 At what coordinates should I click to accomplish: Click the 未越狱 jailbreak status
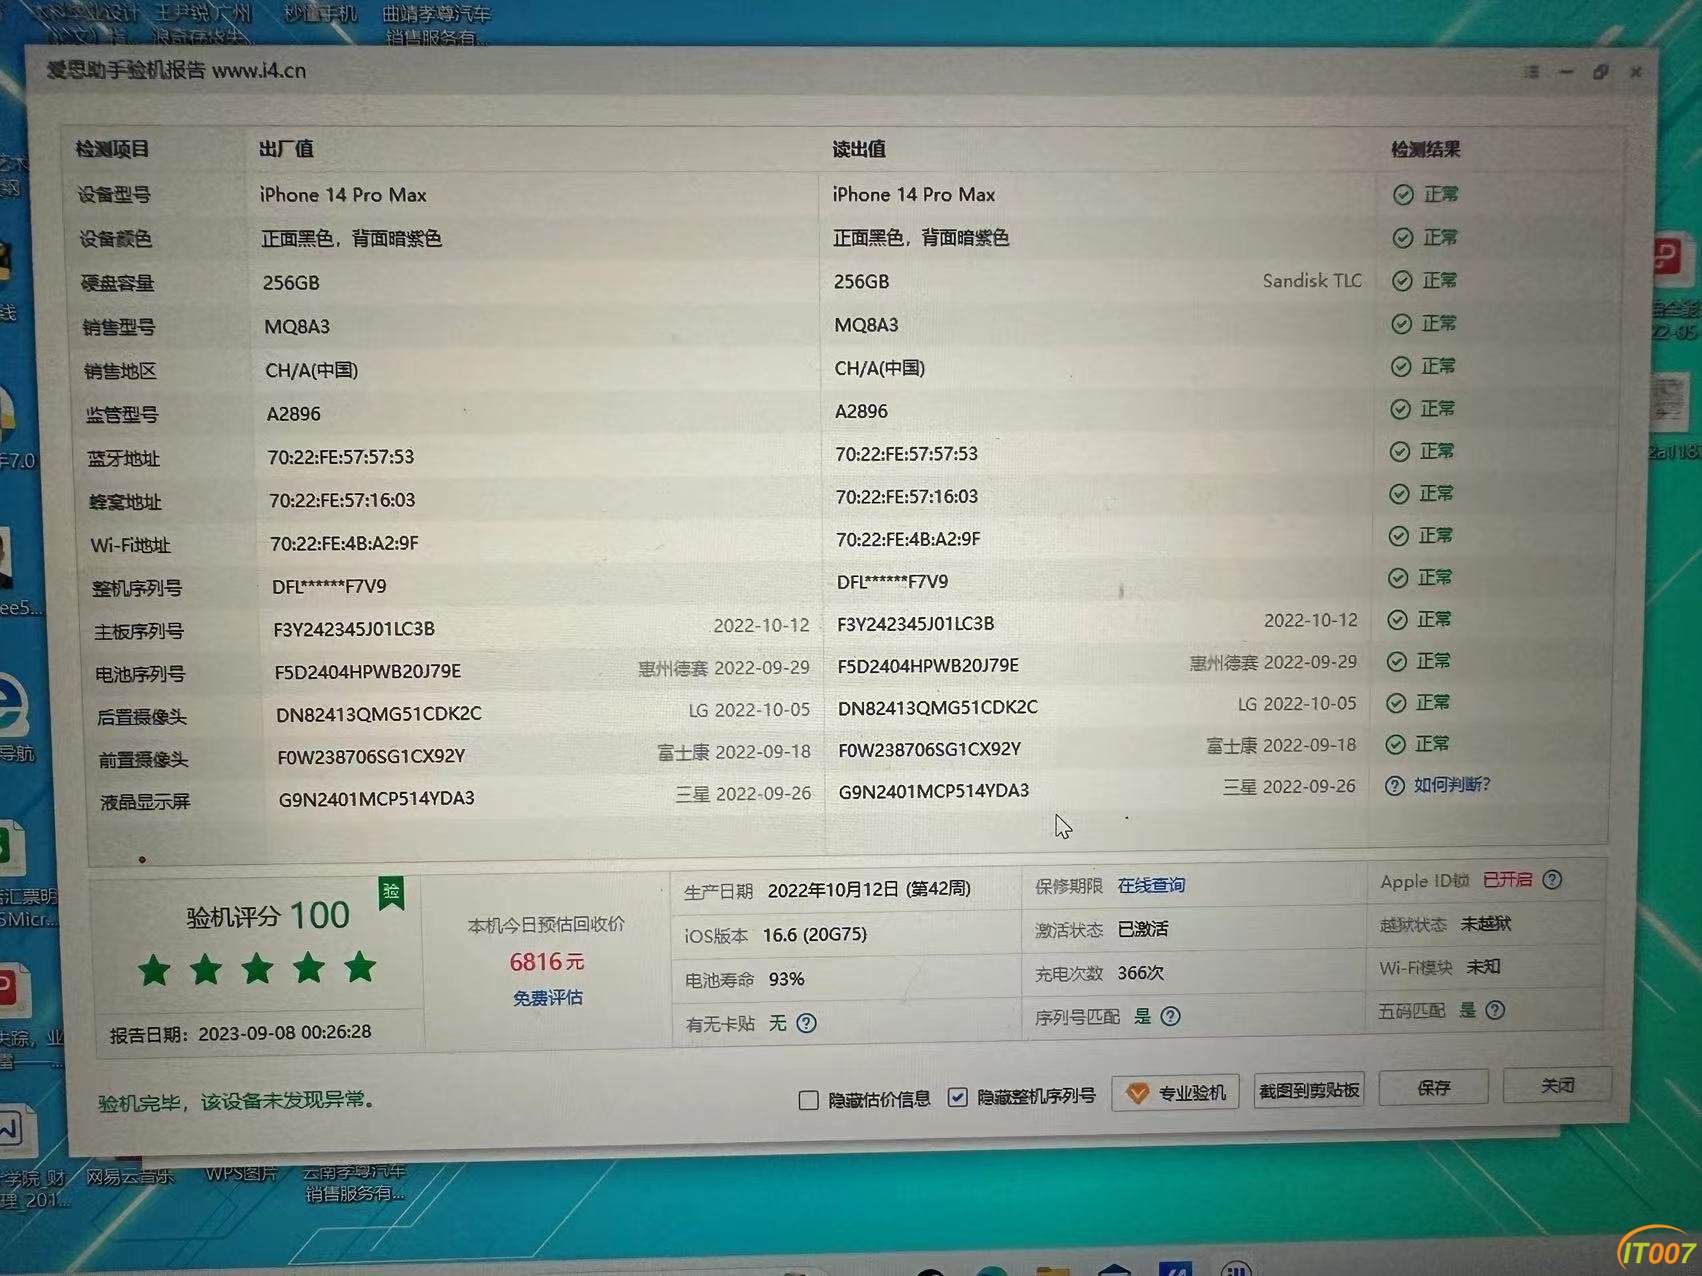(1485, 924)
